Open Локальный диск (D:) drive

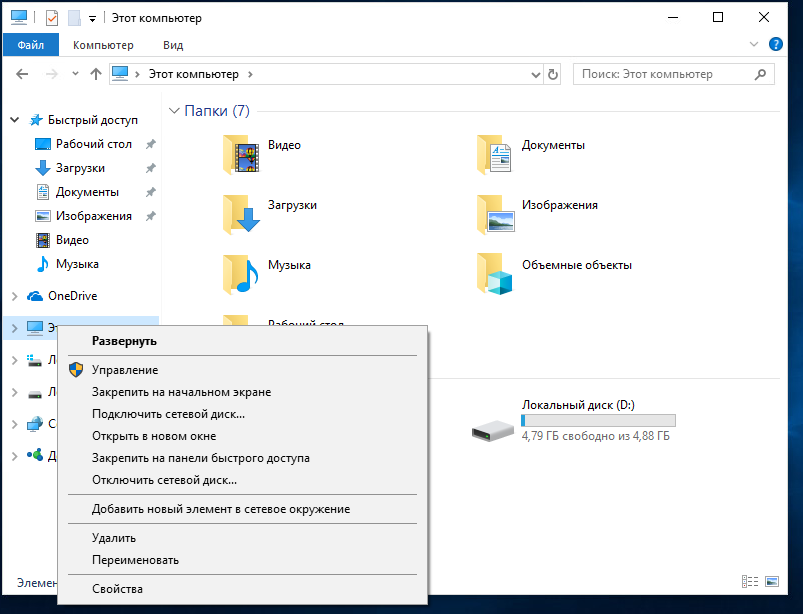click(x=494, y=428)
